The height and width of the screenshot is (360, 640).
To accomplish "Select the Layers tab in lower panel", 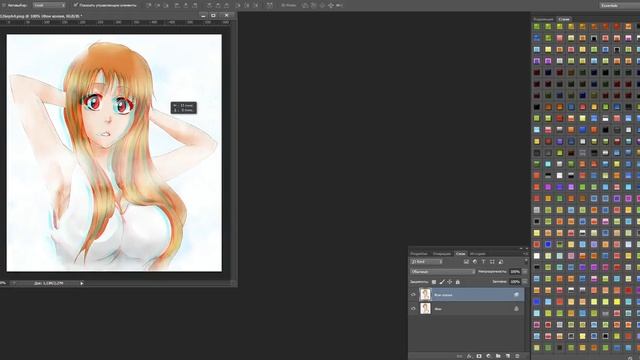I will pyautogui.click(x=460, y=254).
